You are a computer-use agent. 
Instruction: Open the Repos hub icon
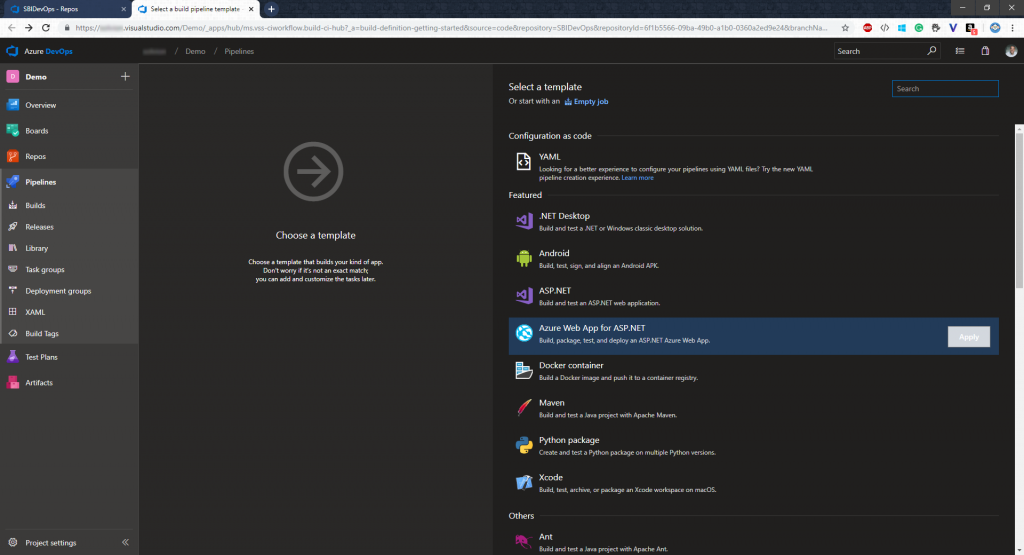pos(12,156)
